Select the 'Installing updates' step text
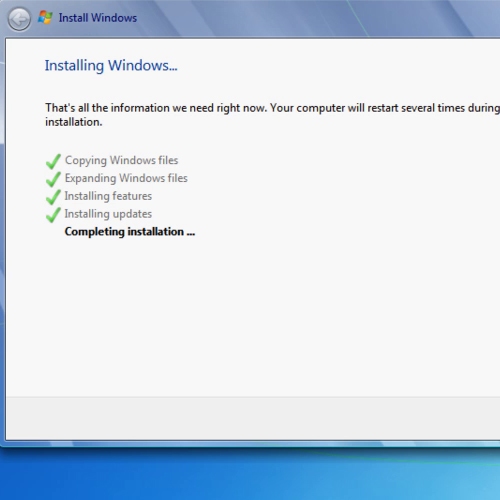Viewport: 500px width, 500px height. pyautogui.click(x=108, y=214)
